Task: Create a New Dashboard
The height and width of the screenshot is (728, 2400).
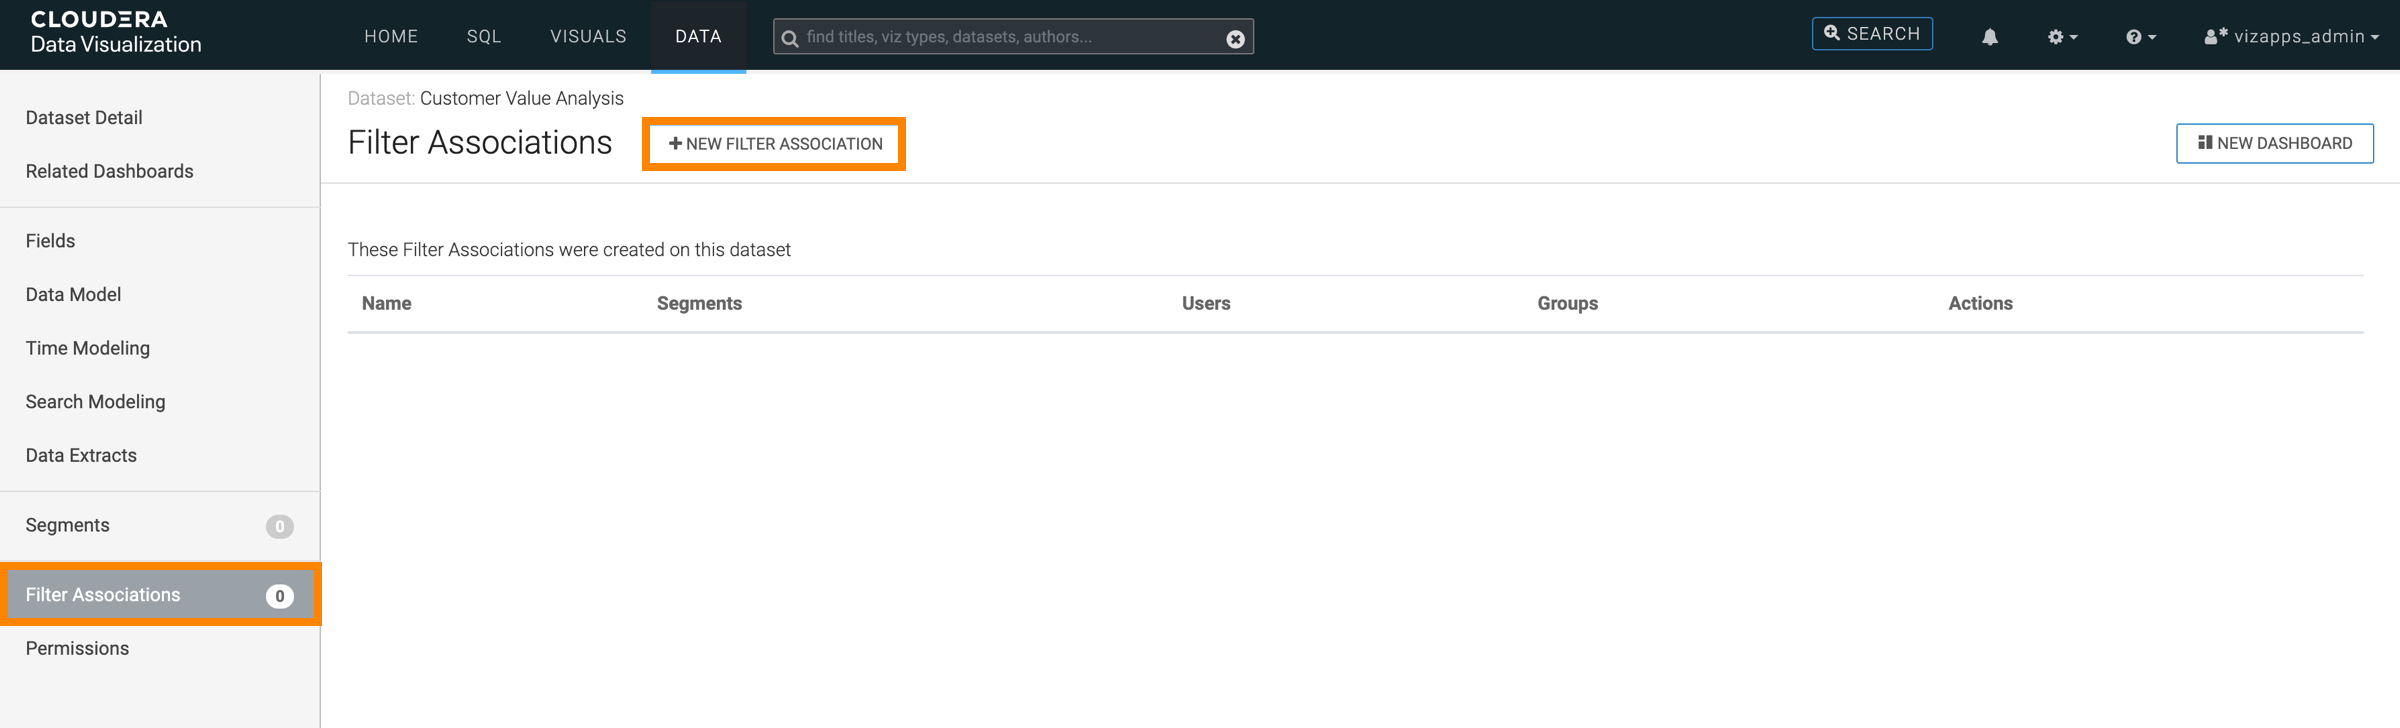Action: 2274,143
